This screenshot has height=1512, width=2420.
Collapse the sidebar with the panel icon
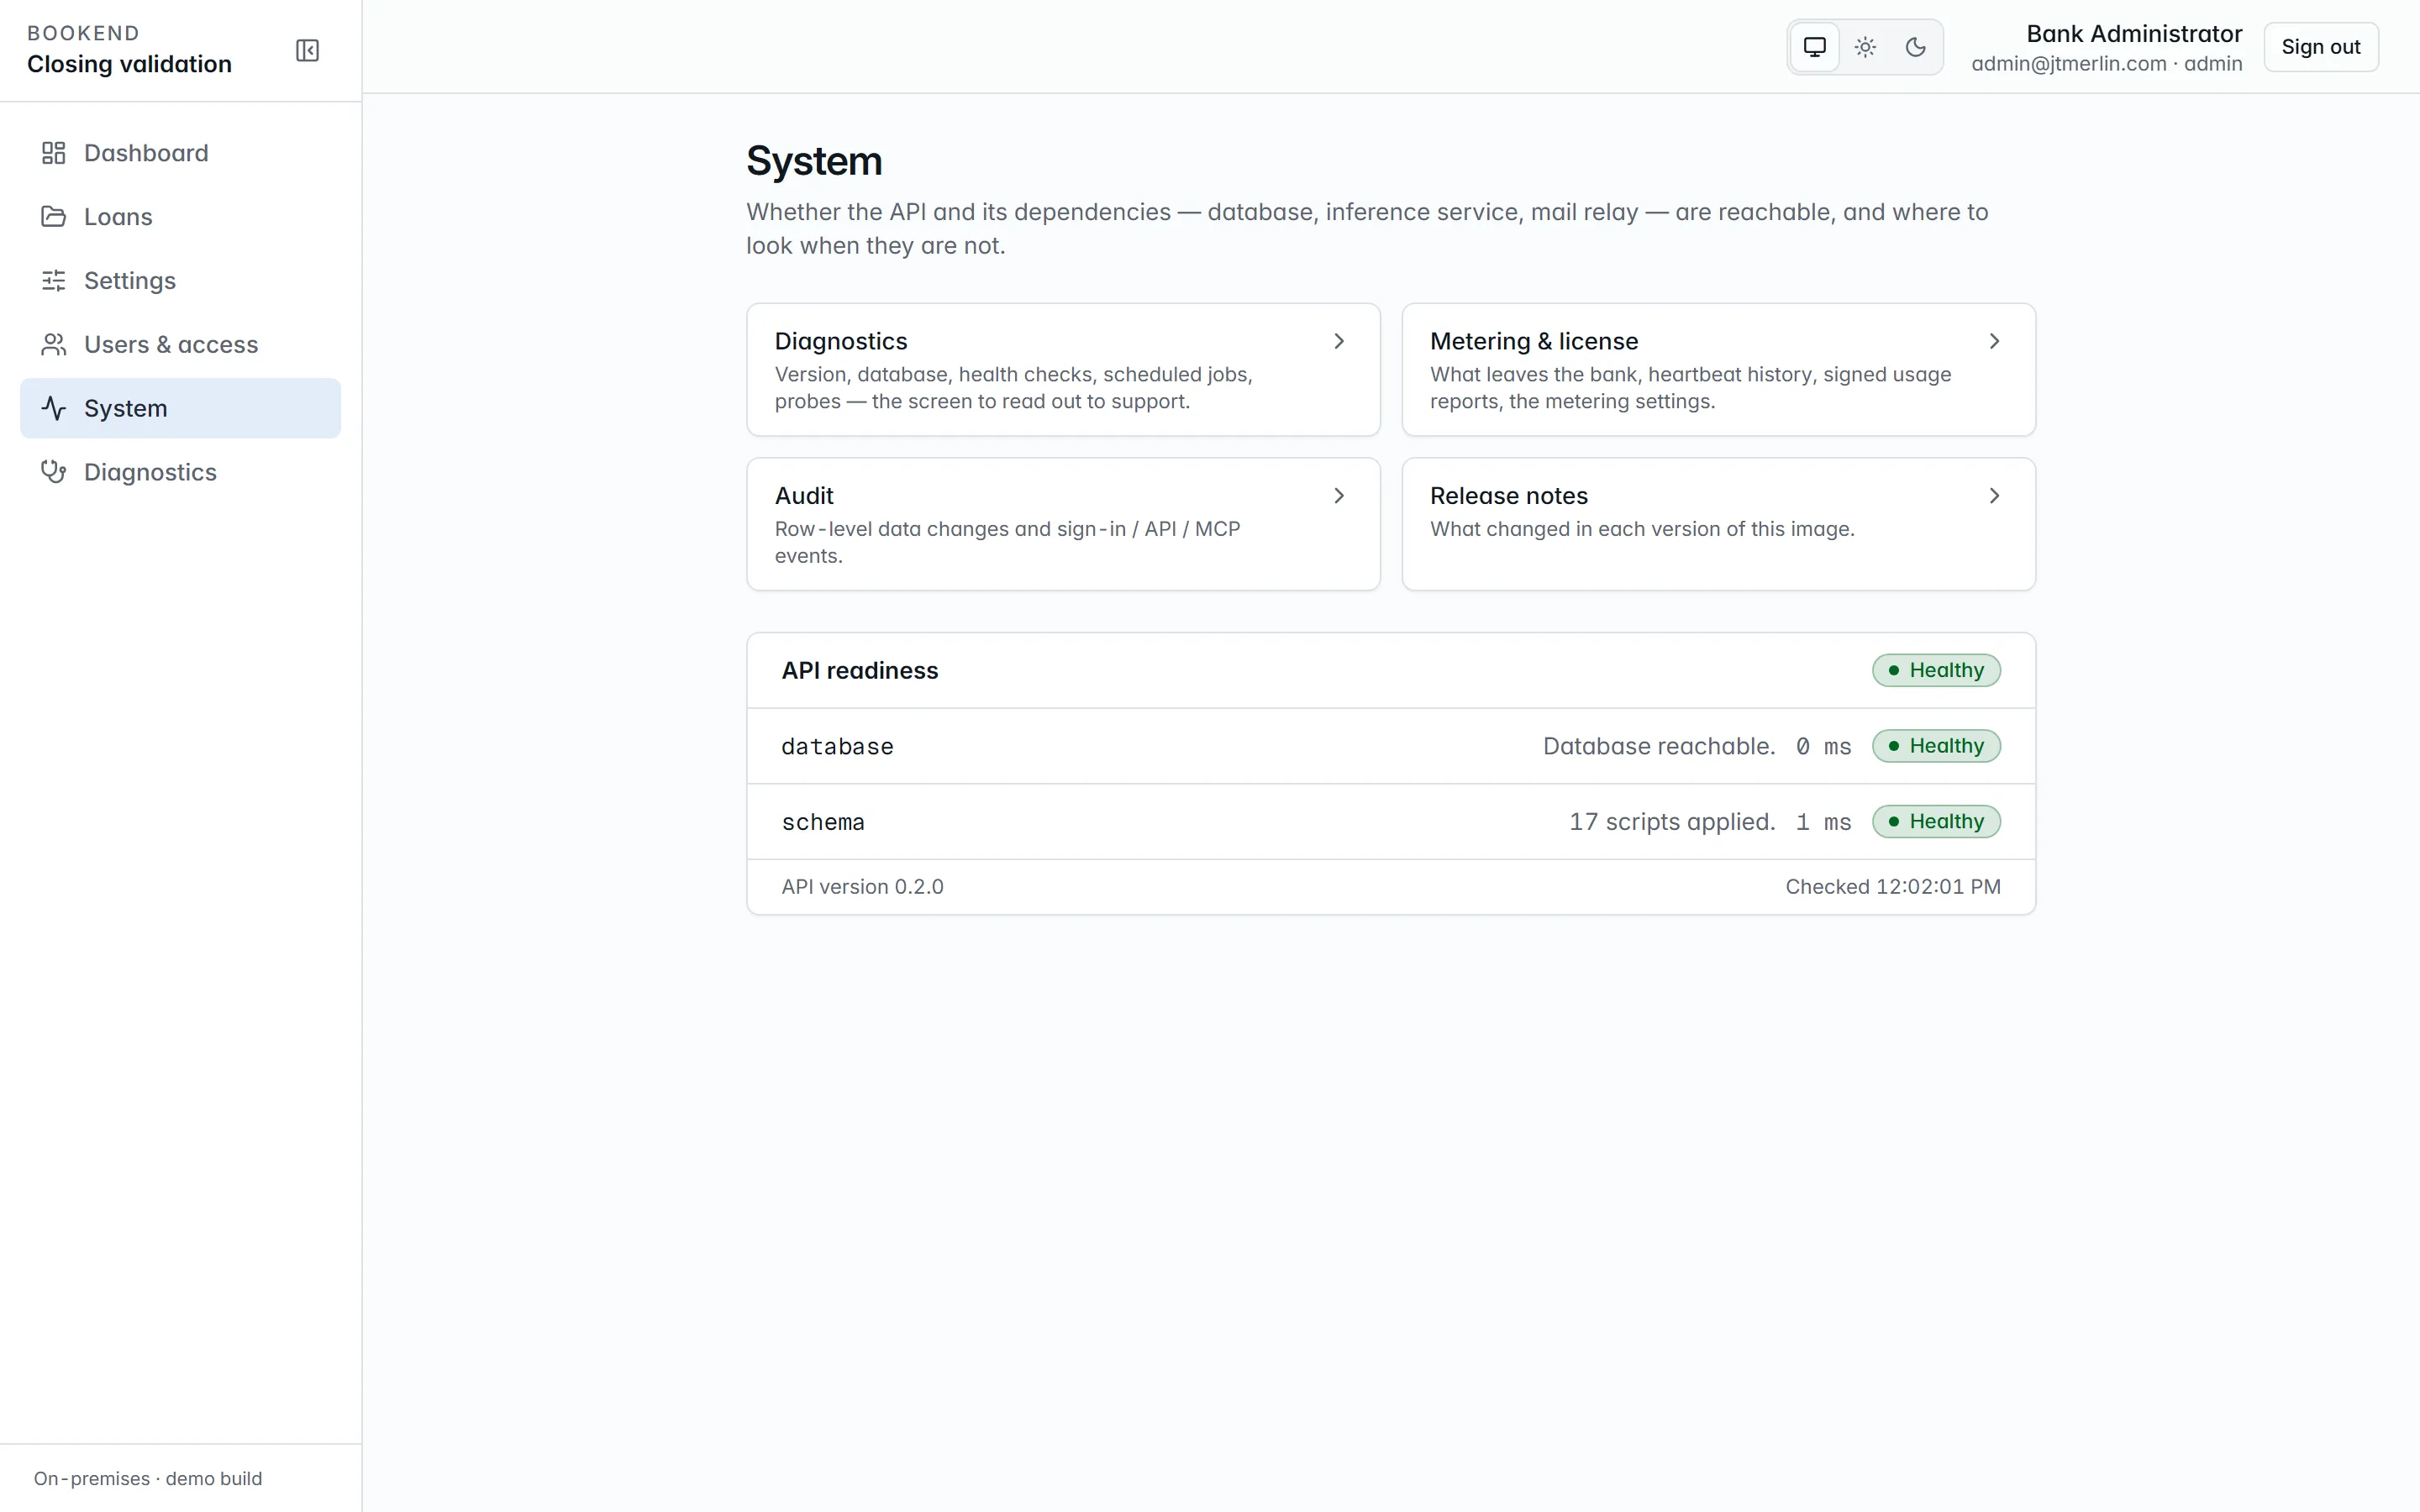click(307, 50)
